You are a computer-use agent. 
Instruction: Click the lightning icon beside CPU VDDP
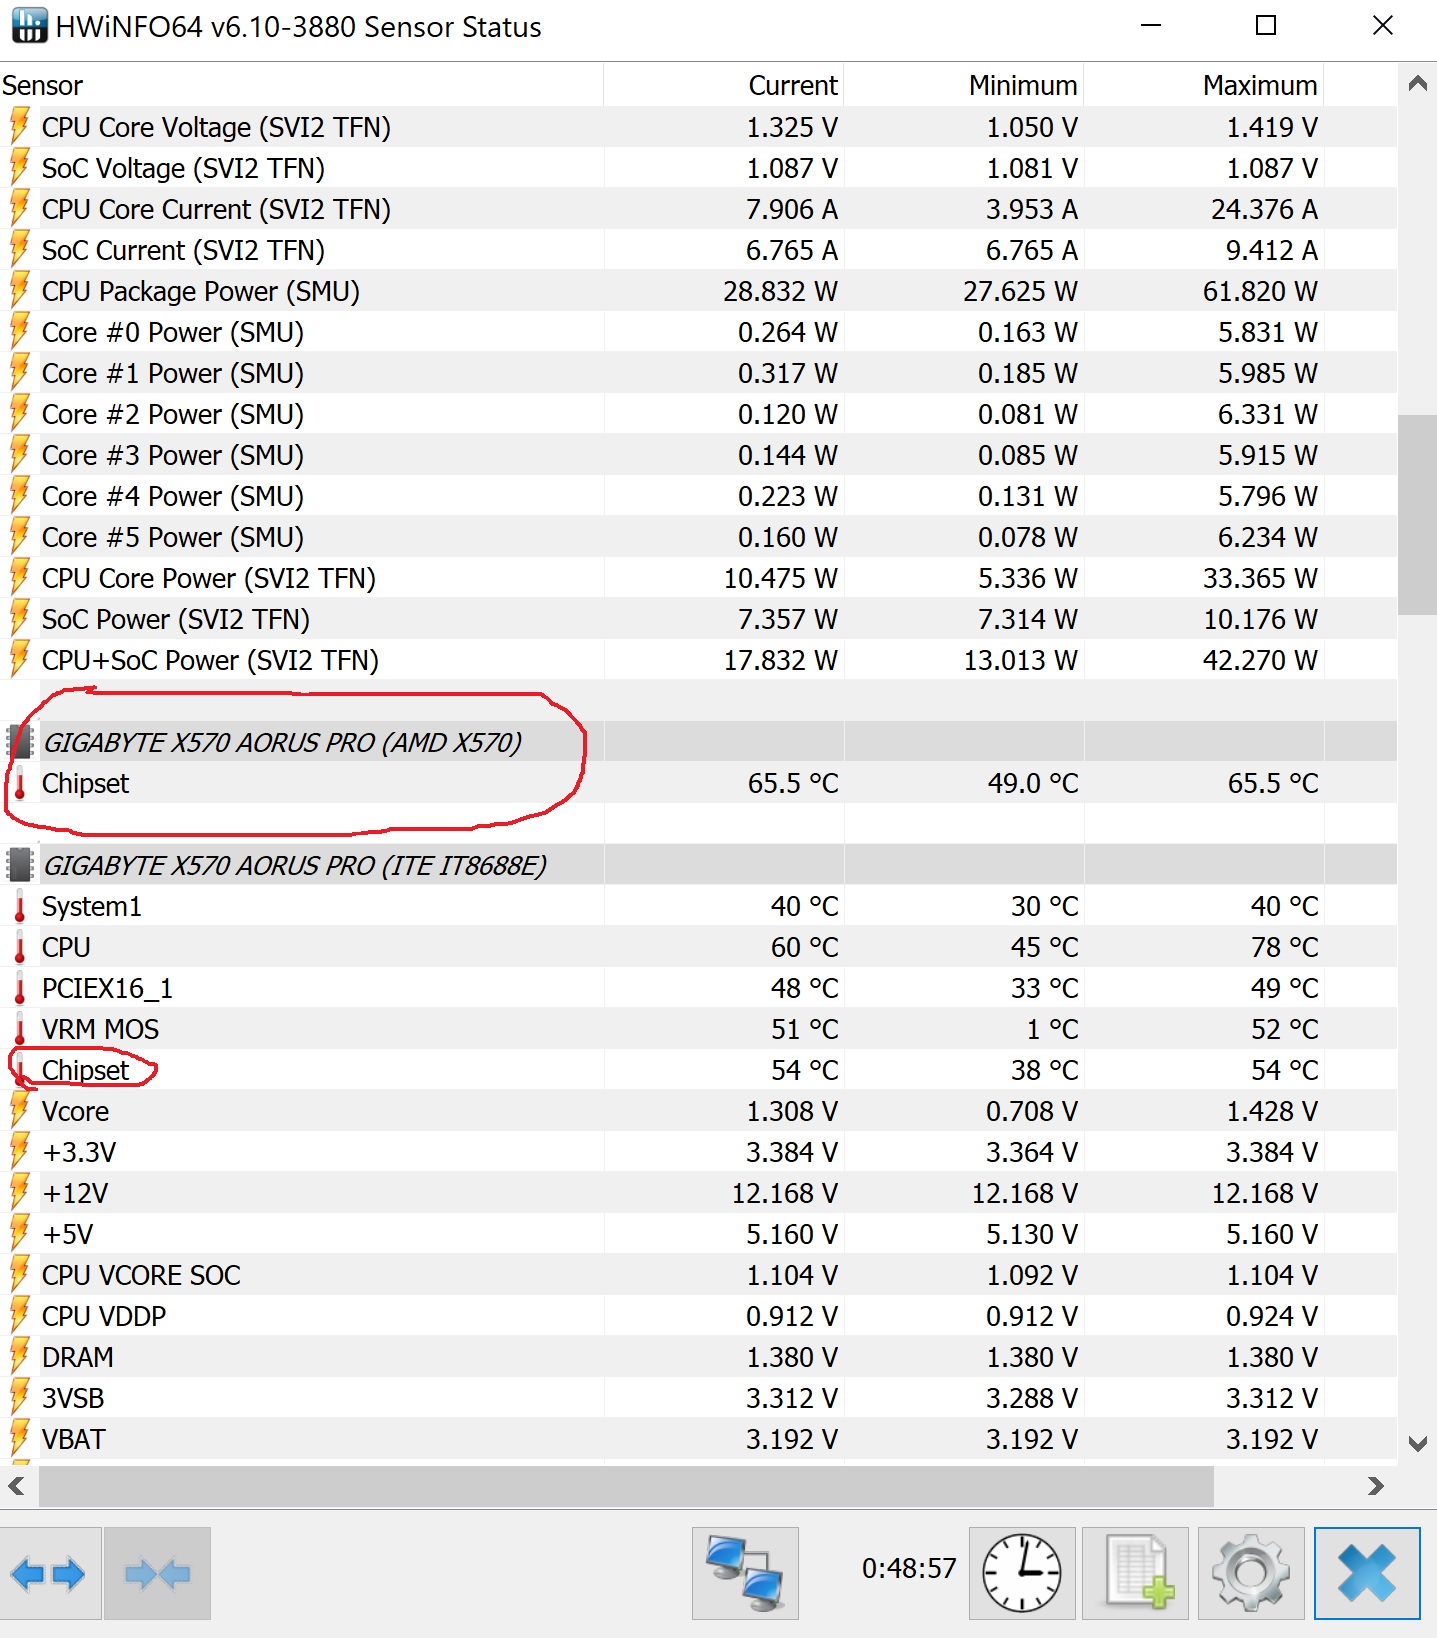pos(19,1316)
